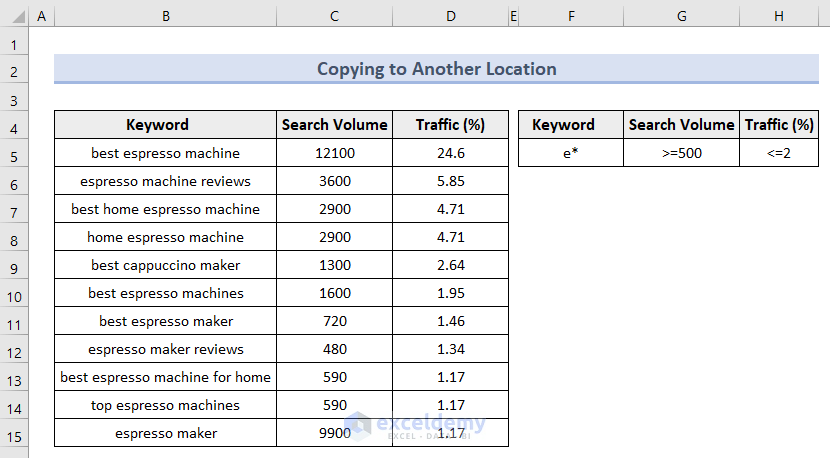Select column F header
Viewport: 830px width, 458px height.
[x=571, y=16]
